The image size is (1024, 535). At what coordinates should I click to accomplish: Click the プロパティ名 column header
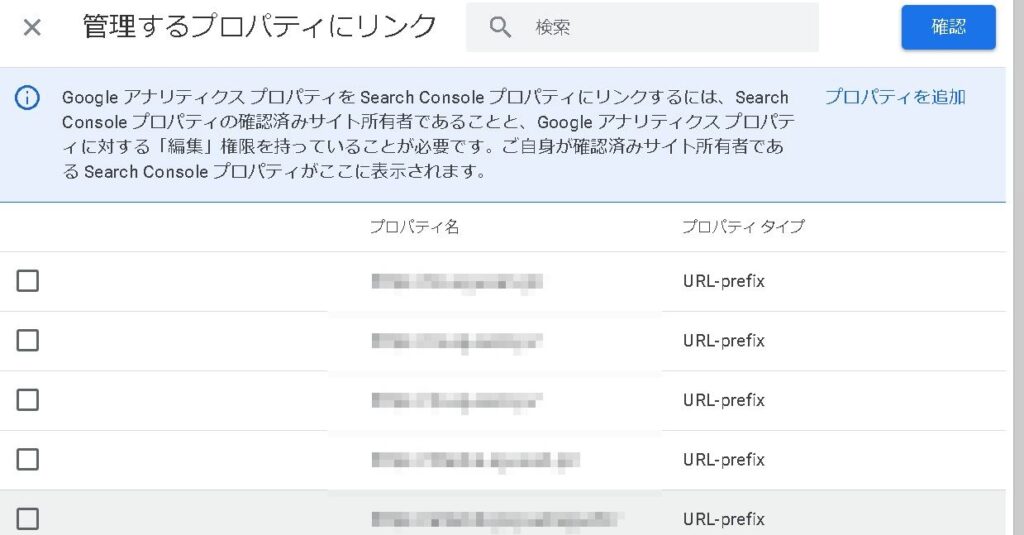(414, 227)
